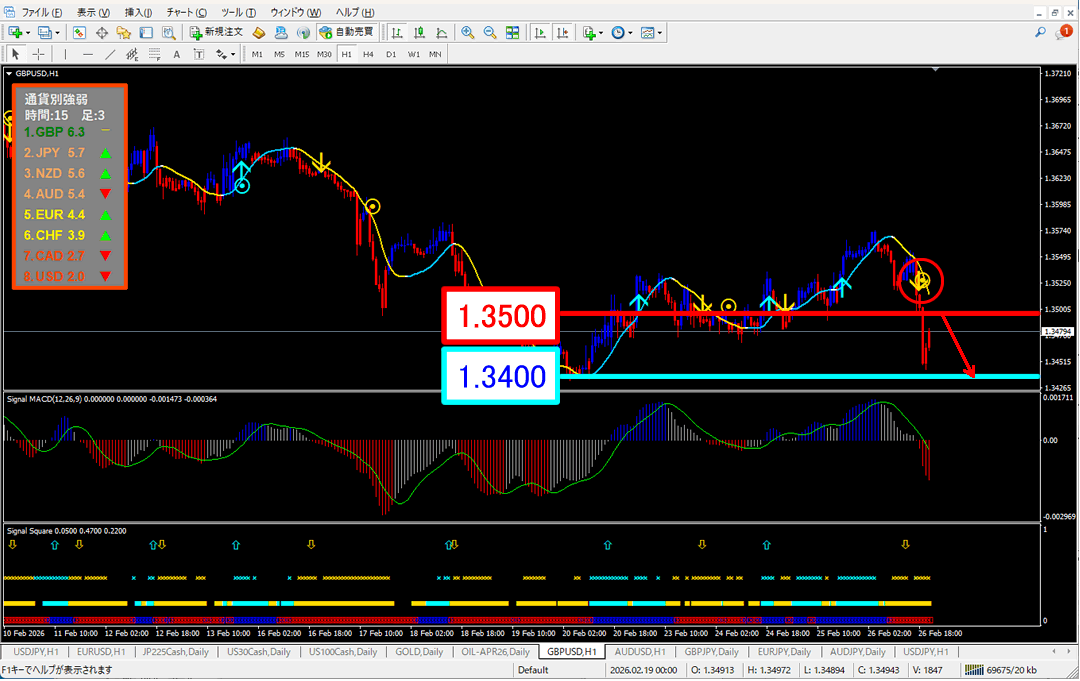Switch to candlestick chart display

coord(420,32)
